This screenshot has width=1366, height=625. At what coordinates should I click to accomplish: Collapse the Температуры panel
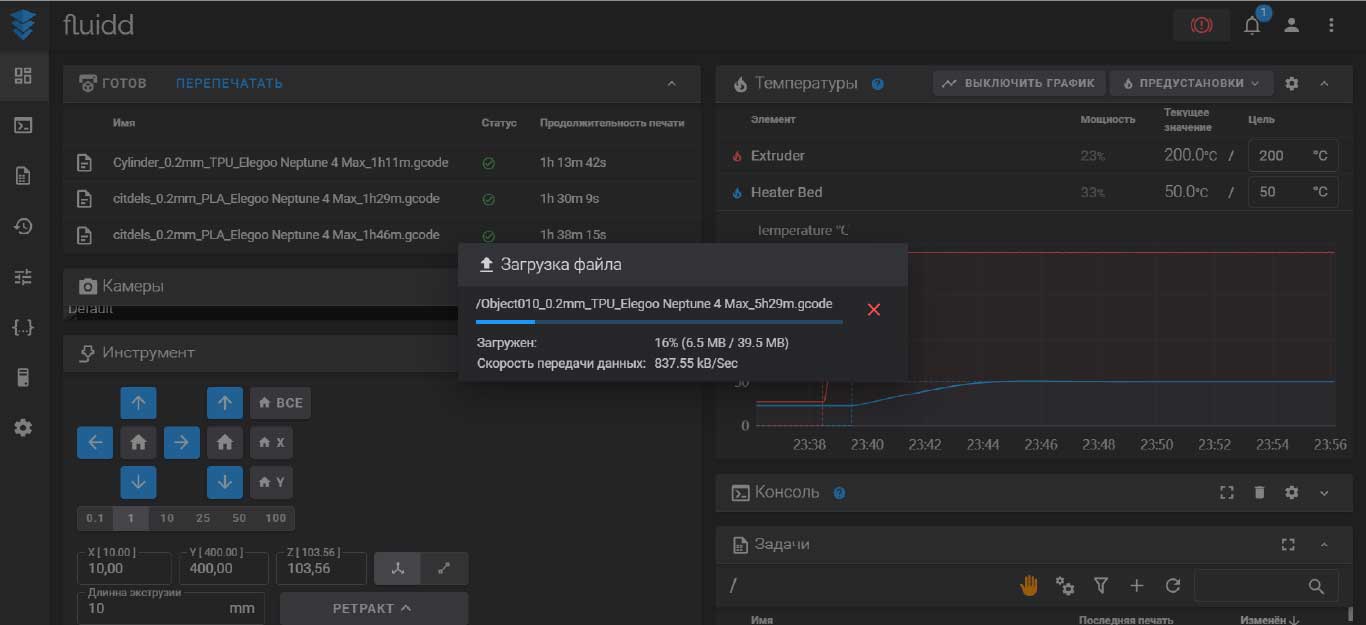[1324, 84]
